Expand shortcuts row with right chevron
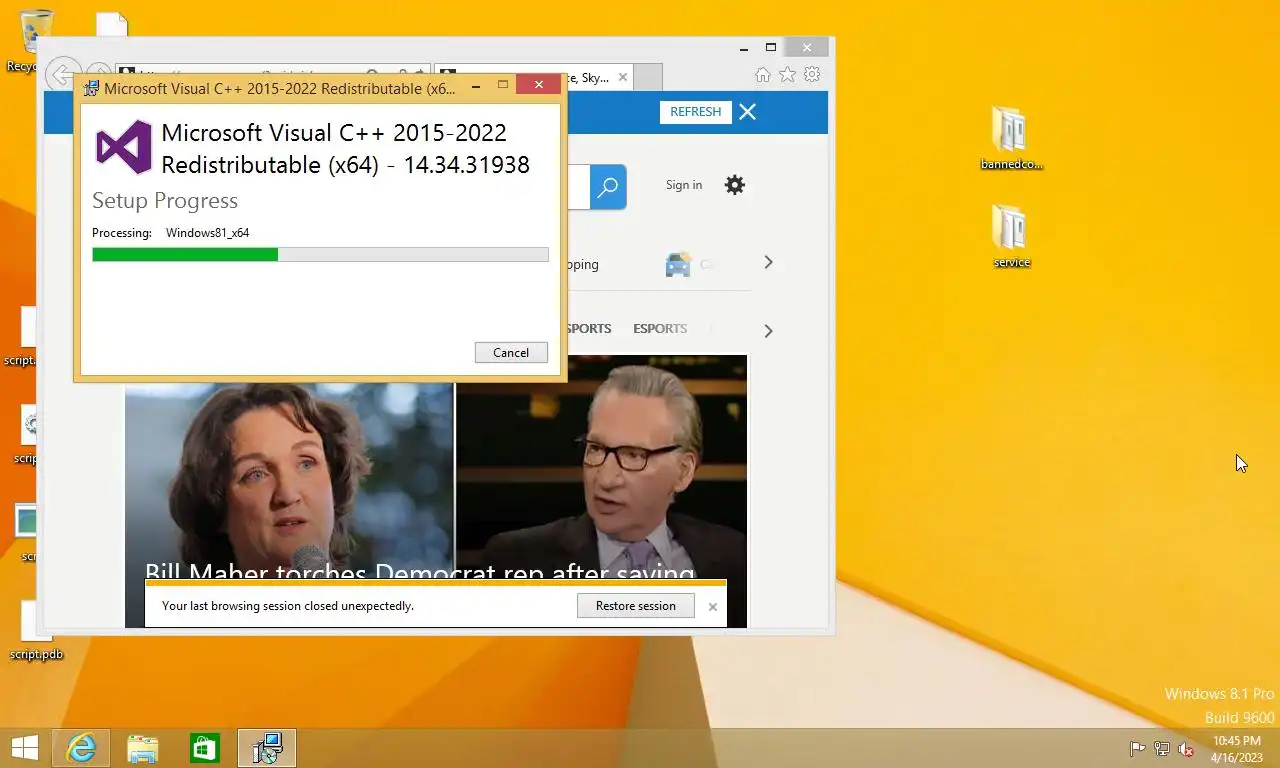 coord(768,262)
